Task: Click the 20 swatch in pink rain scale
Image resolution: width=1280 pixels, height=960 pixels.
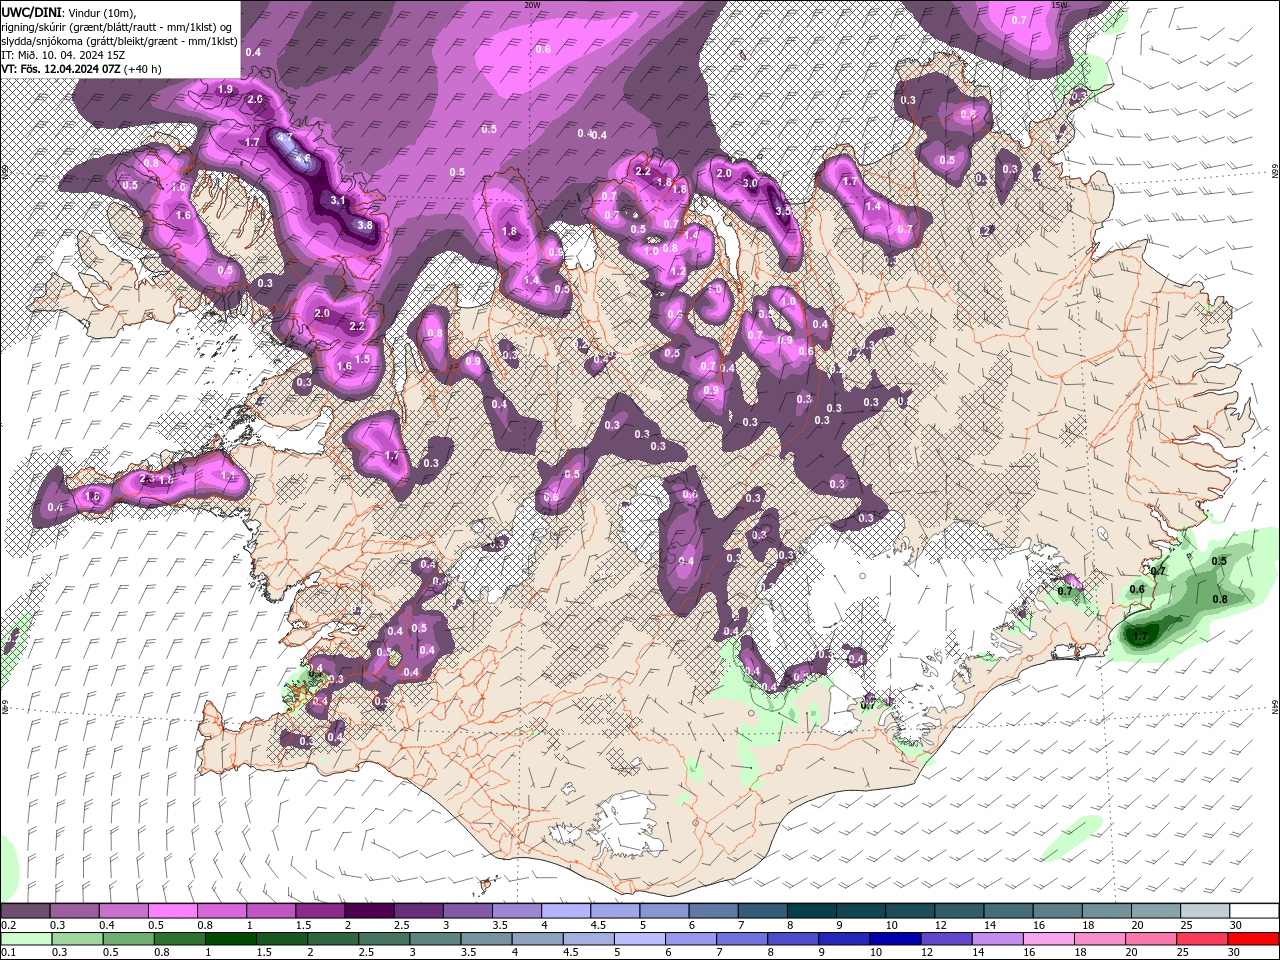Action: click(1149, 939)
